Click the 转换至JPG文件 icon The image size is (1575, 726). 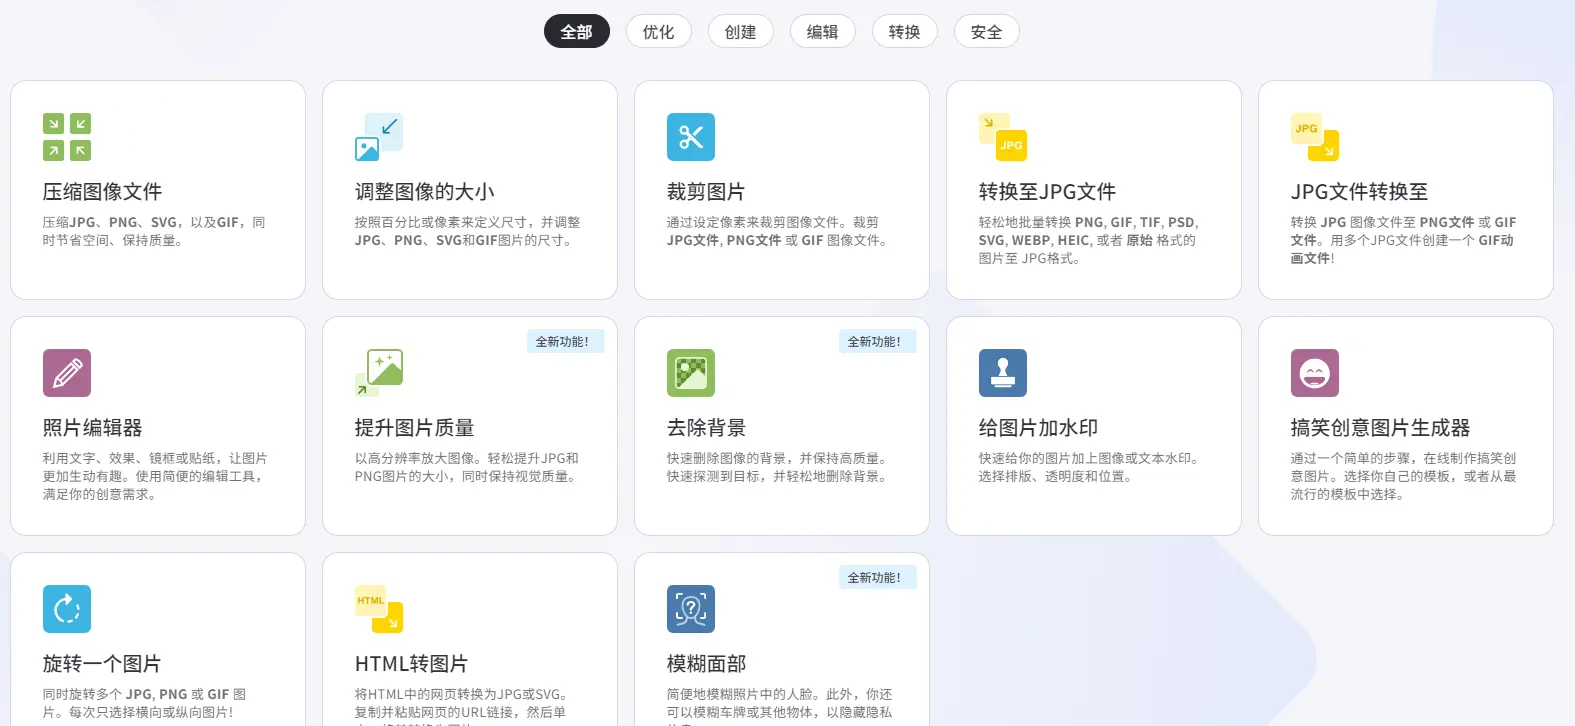pos(1003,137)
